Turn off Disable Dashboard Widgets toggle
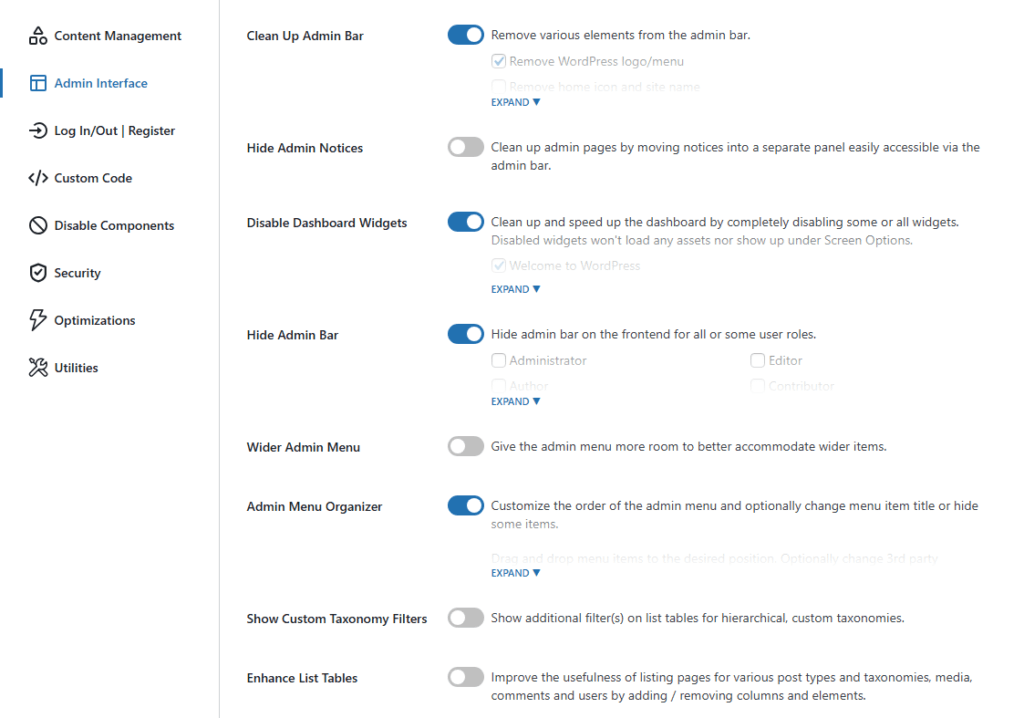This screenshot has height=718, width=1024. [466, 221]
